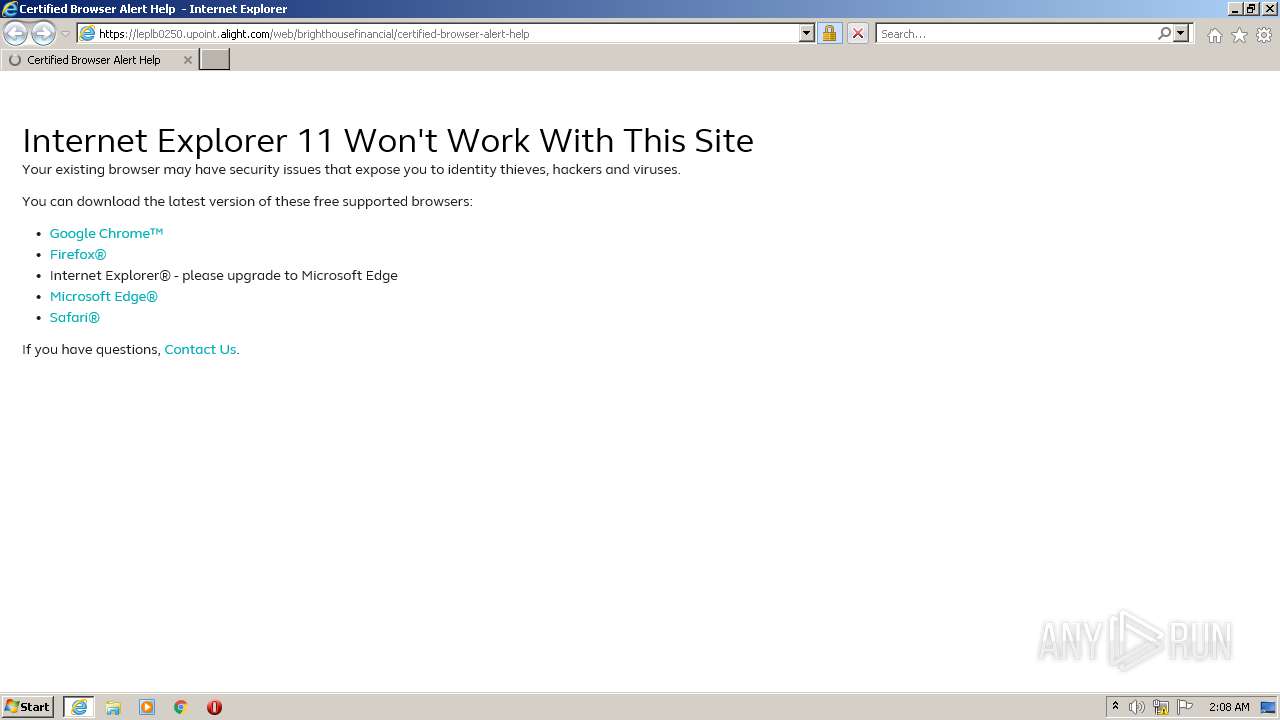Show hidden tray icons arrow
The height and width of the screenshot is (720, 1280).
coord(1115,707)
